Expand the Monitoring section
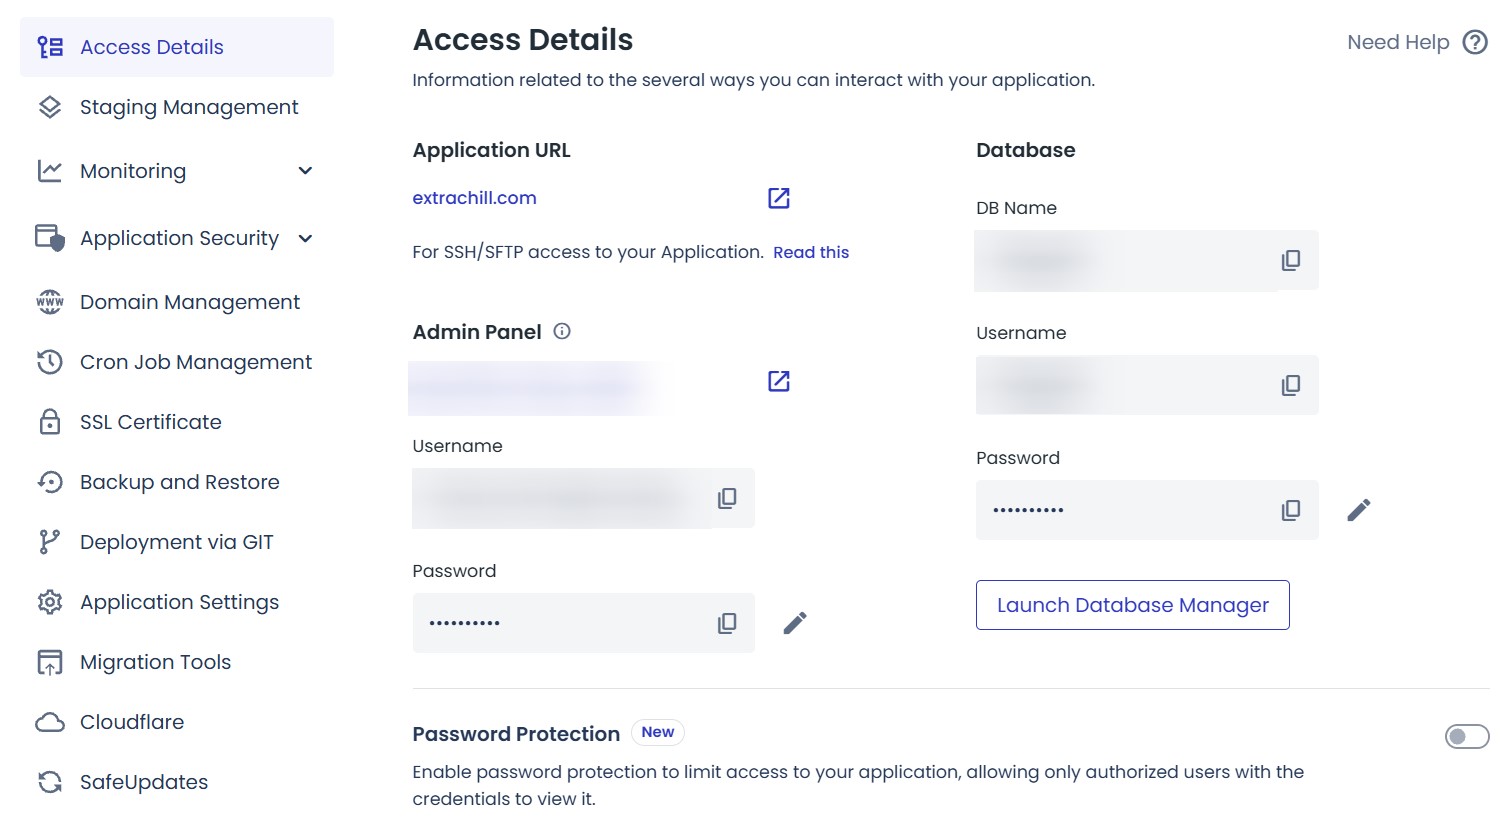Image resolution: width=1503 pixels, height=826 pixels. click(305, 171)
